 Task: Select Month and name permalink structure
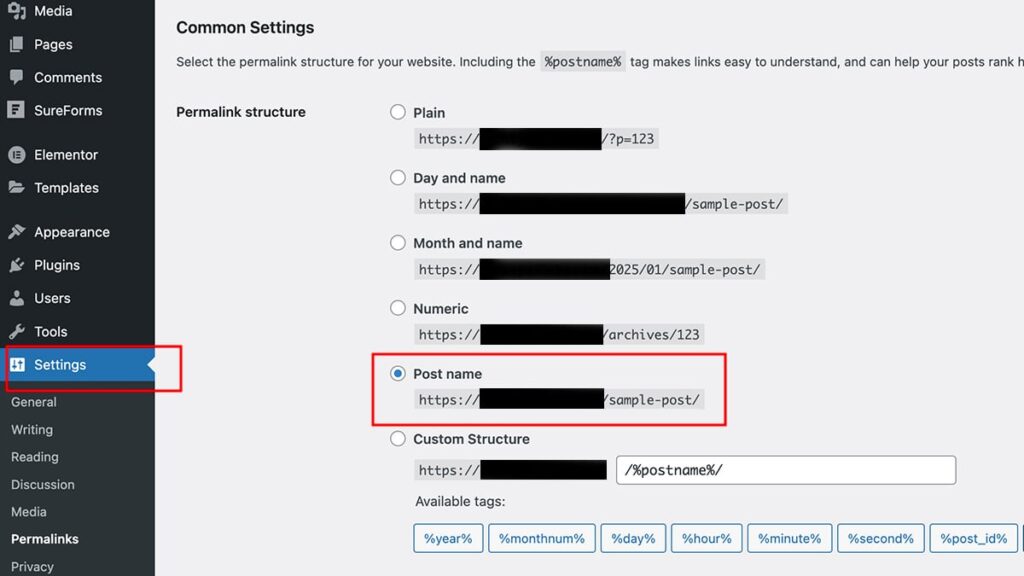[x=398, y=242]
